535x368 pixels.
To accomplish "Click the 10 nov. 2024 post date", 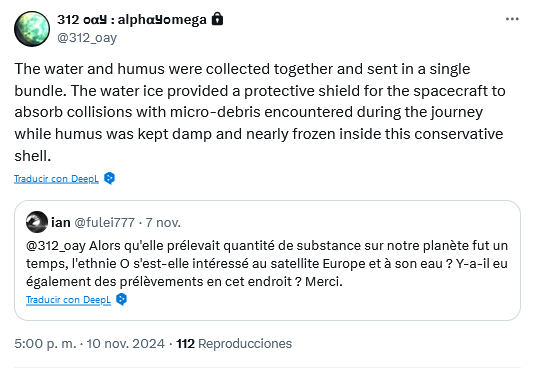I will pos(125,343).
